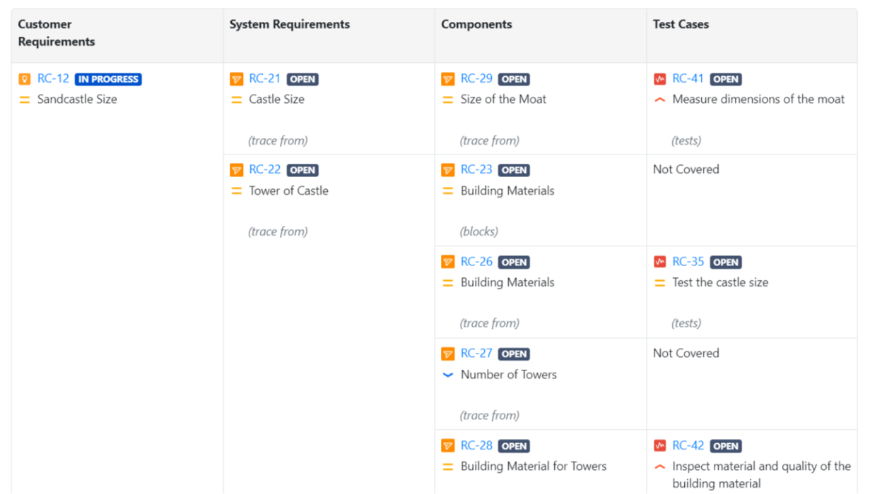Open the RC-22 Tower of Castle link
This screenshot has height=494, width=870.
[x=265, y=170]
